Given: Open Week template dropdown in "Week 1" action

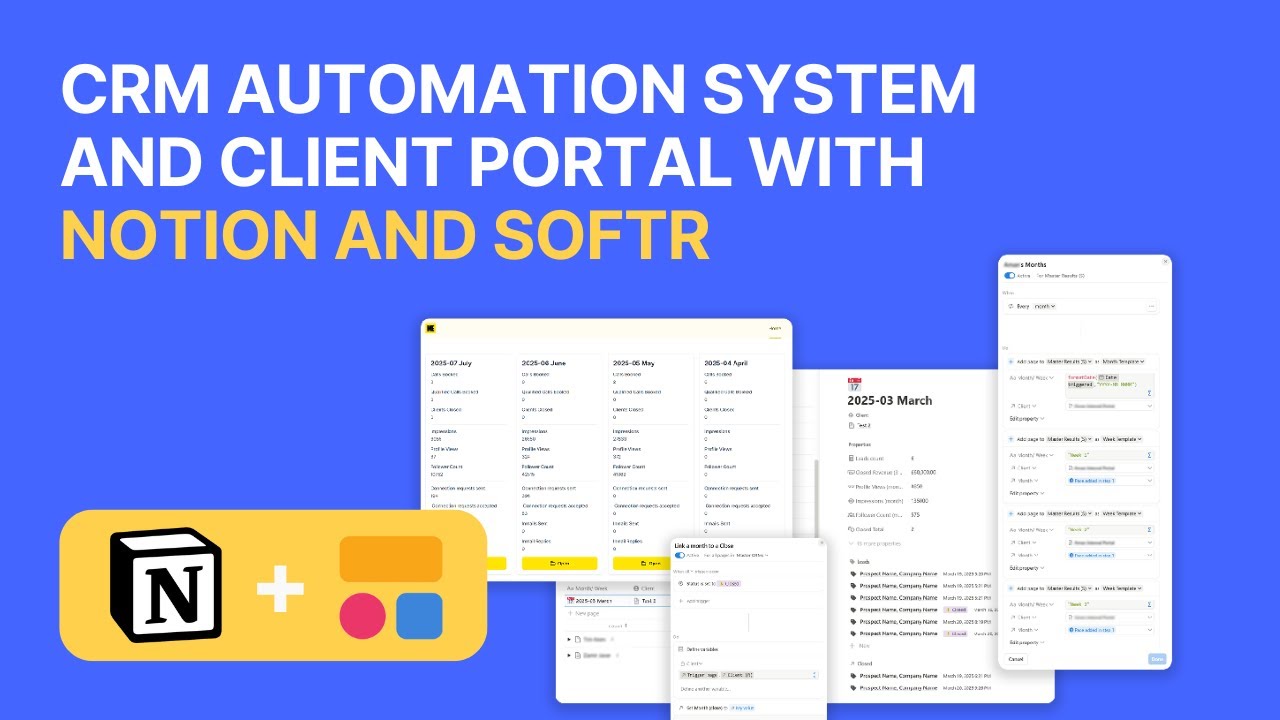Looking at the screenshot, I should click(x=1122, y=439).
